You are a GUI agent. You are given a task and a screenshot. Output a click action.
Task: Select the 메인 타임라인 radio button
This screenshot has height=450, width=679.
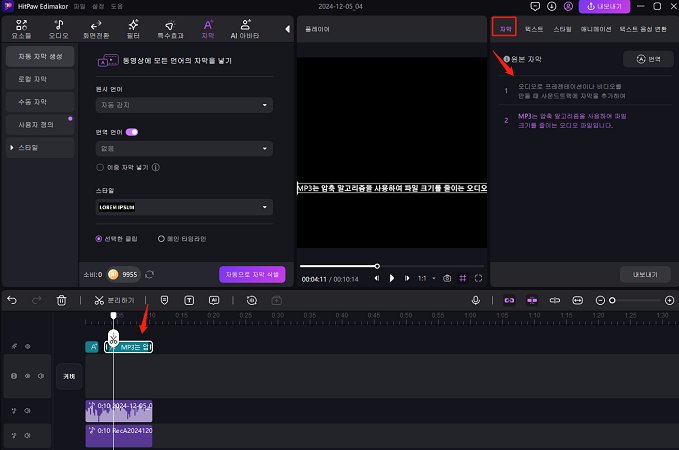pos(162,239)
